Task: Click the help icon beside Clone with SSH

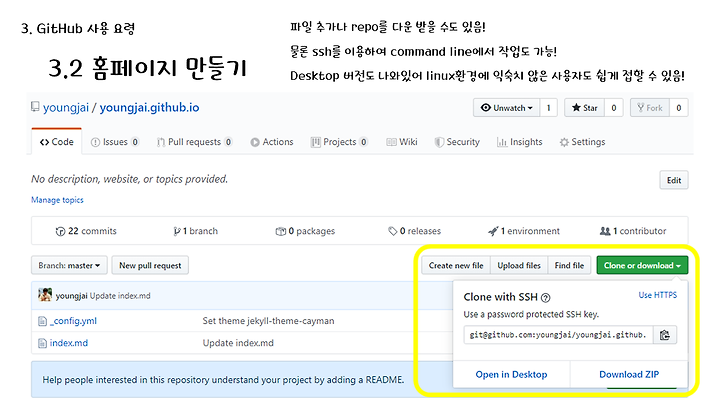Action: [546, 298]
